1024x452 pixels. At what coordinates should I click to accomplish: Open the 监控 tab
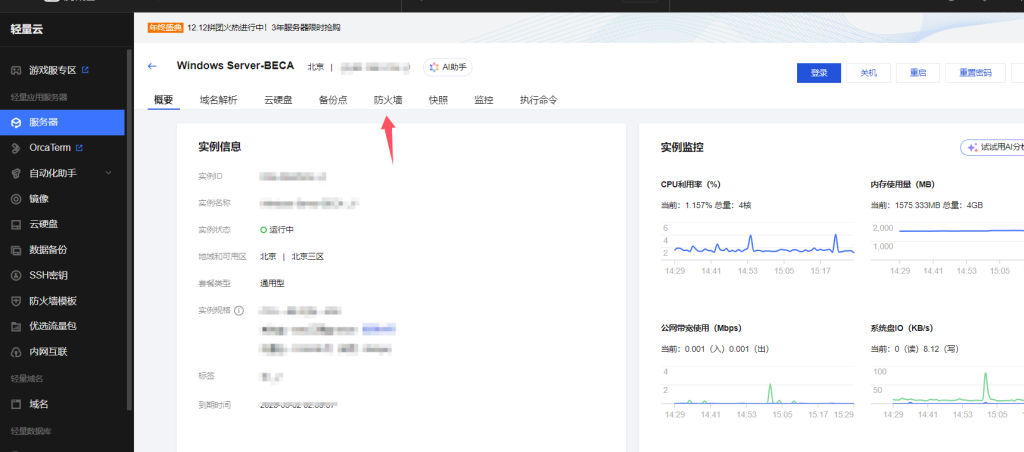point(484,100)
